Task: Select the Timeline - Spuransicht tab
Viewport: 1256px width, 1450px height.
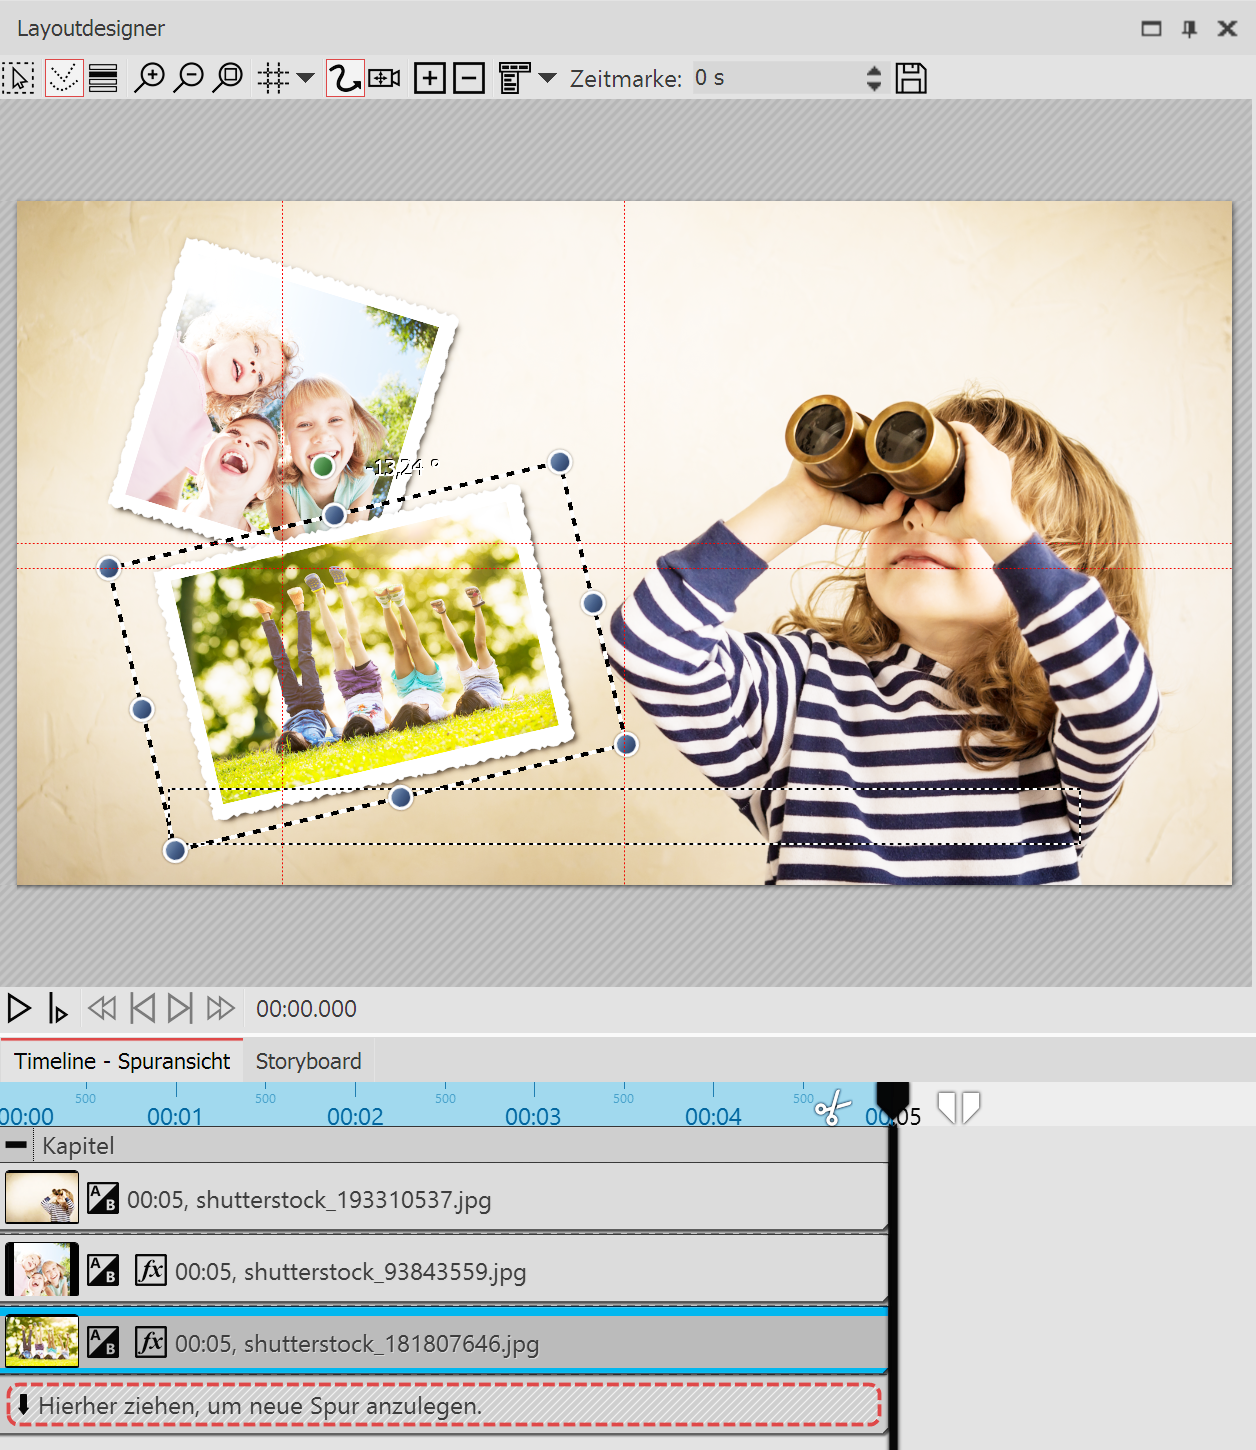Action: click(122, 1061)
